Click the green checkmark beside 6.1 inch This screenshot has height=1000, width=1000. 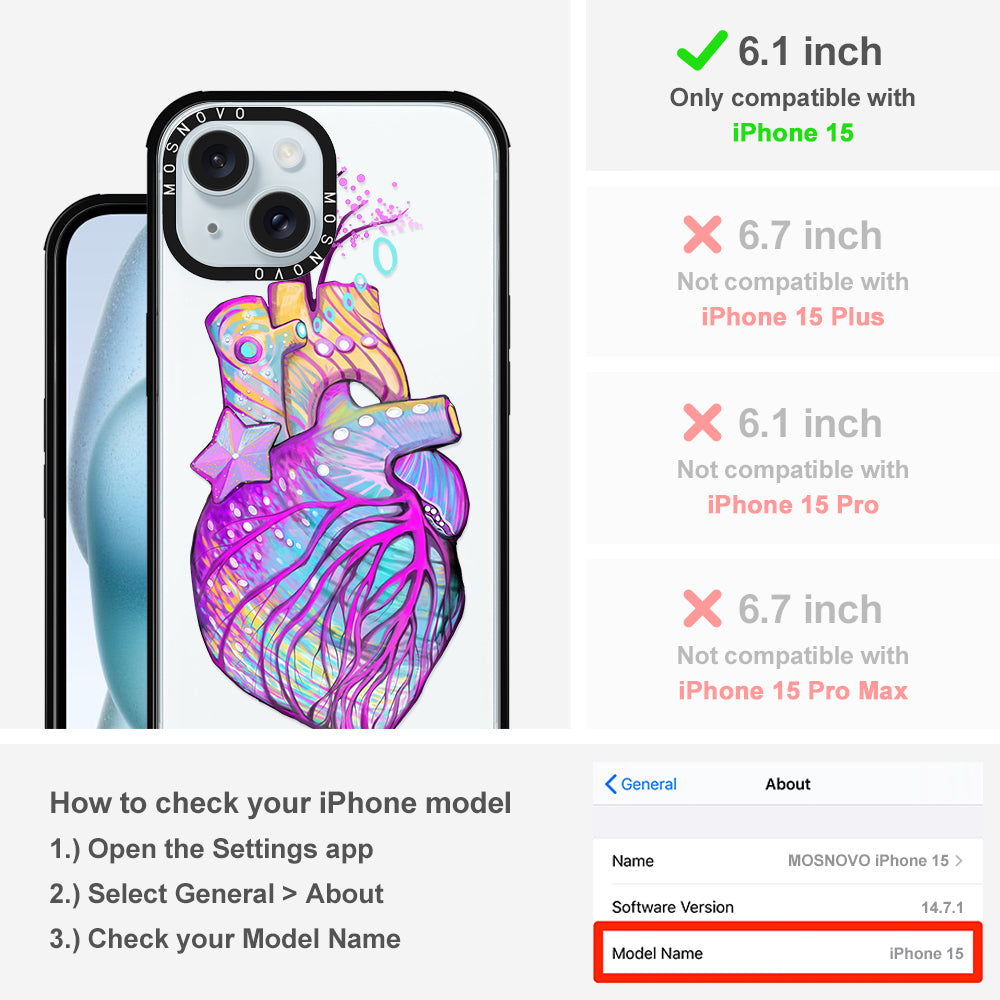702,50
